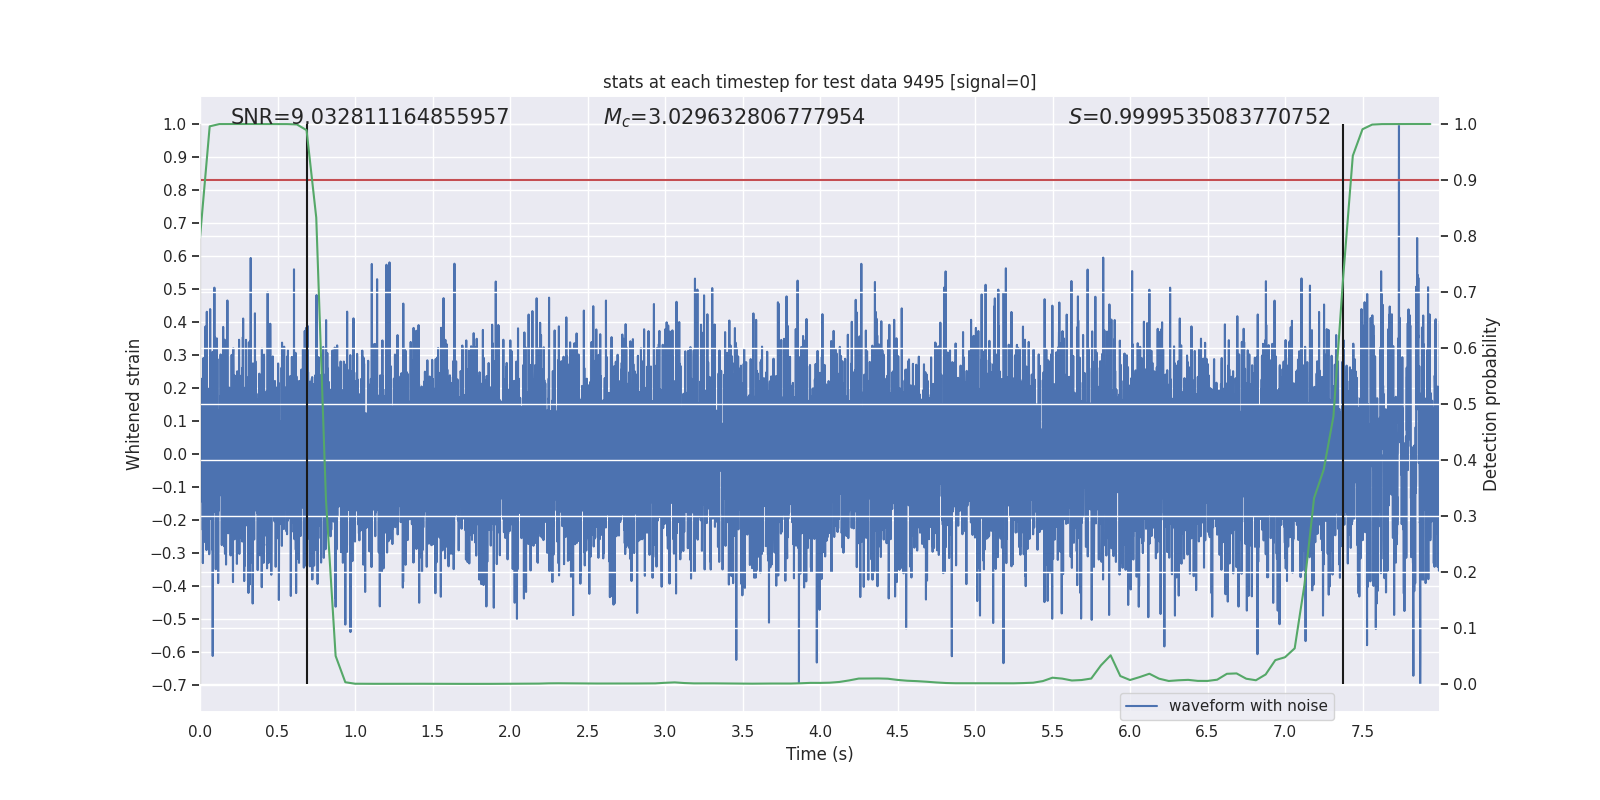Click the Mc chirp mass annotation
Image resolution: width=1600 pixels, height=800 pixels.
point(734,117)
